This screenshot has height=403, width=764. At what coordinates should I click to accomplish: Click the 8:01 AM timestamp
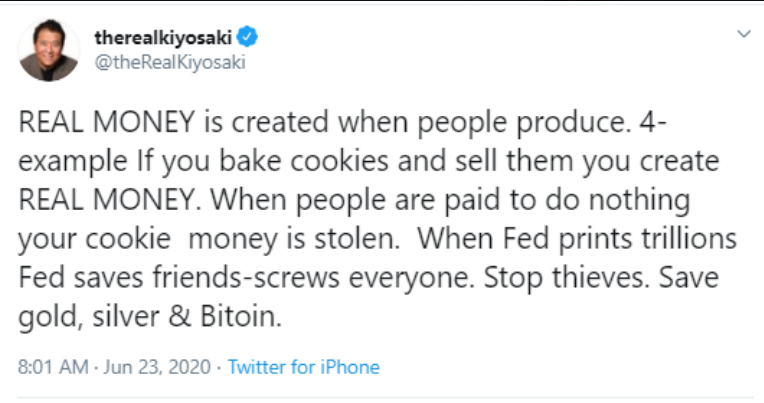52,367
